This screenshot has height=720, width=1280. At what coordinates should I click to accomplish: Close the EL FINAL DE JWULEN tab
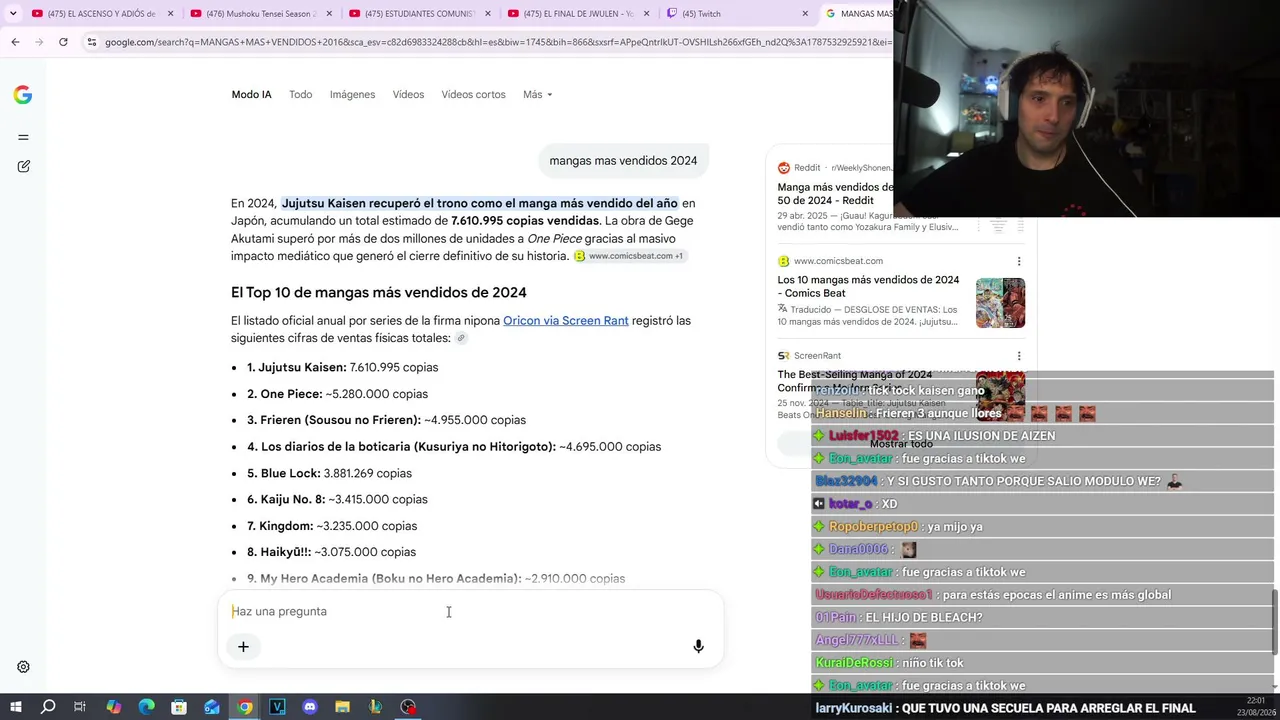click(646, 14)
